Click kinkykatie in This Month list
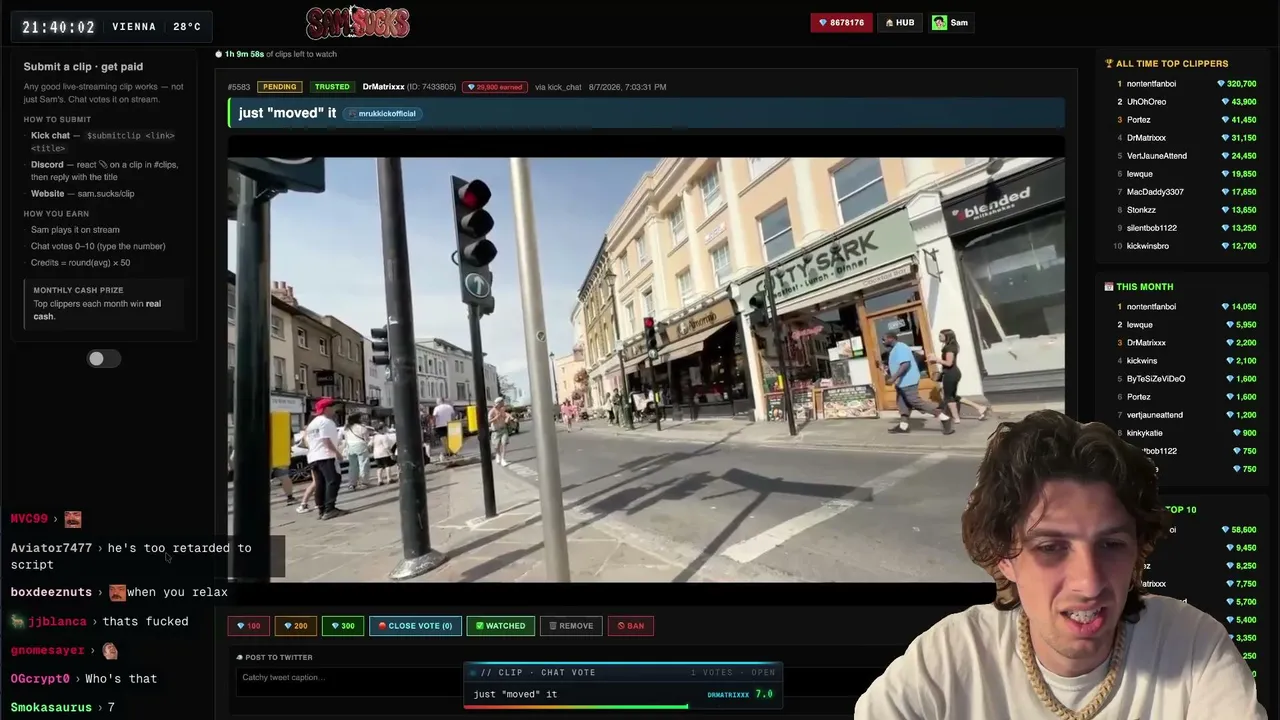Screen dimensions: 1280x720 point(1144,433)
